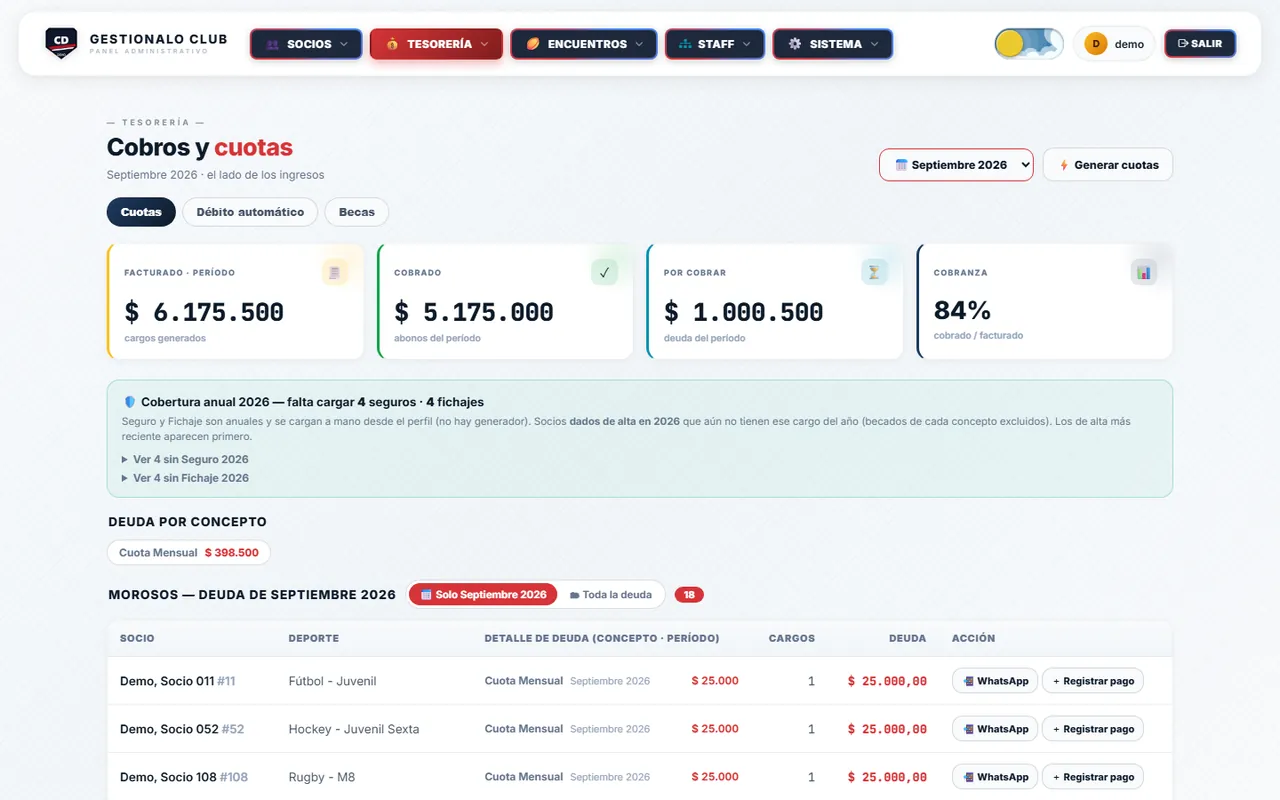Click Registrar pago for Socio 108

1093,777
